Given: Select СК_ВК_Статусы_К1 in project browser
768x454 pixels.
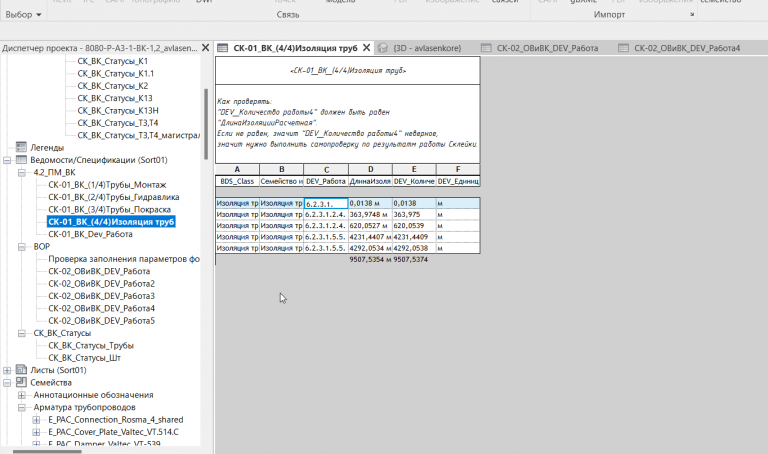Looking at the screenshot, I should pyautogui.click(x=112, y=61).
